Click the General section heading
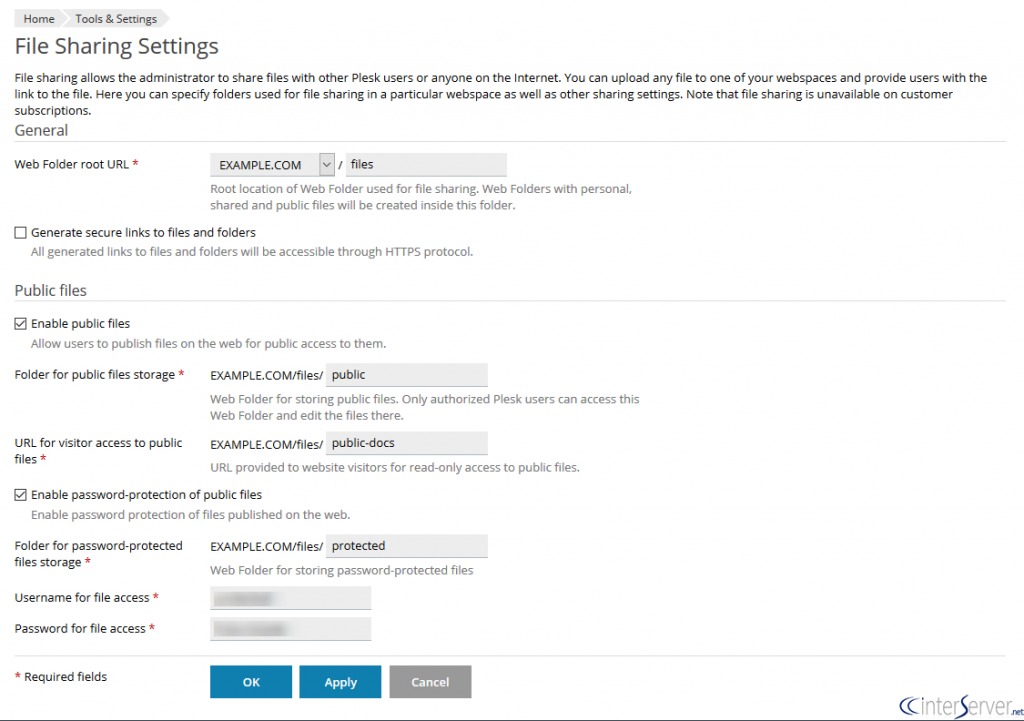Image resolution: width=1024 pixels, height=721 pixels. 41,131
